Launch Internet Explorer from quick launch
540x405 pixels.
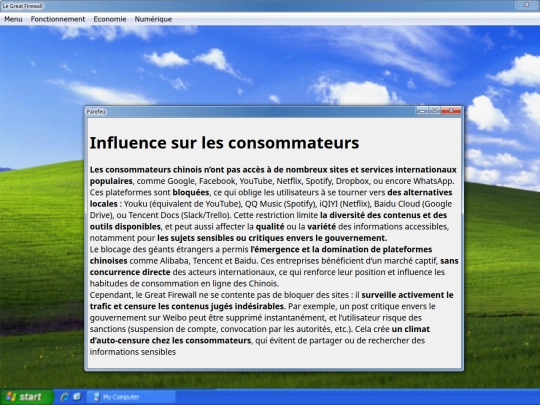65,397
